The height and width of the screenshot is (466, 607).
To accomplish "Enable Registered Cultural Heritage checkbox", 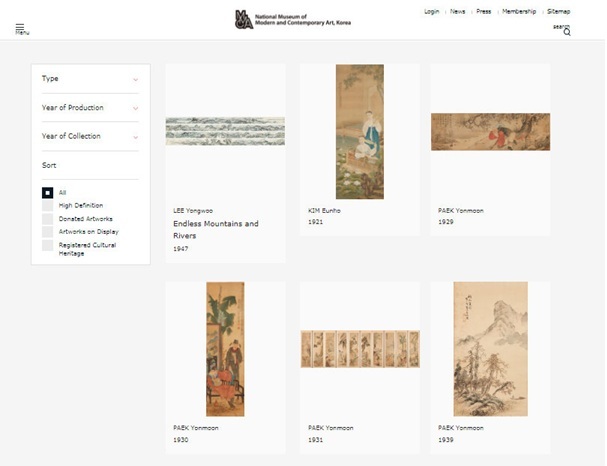I will 48,245.
